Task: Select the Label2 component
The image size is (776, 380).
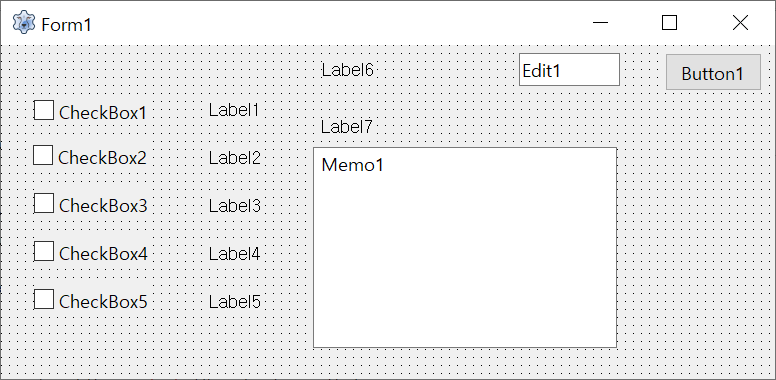Action: point(235,158)
